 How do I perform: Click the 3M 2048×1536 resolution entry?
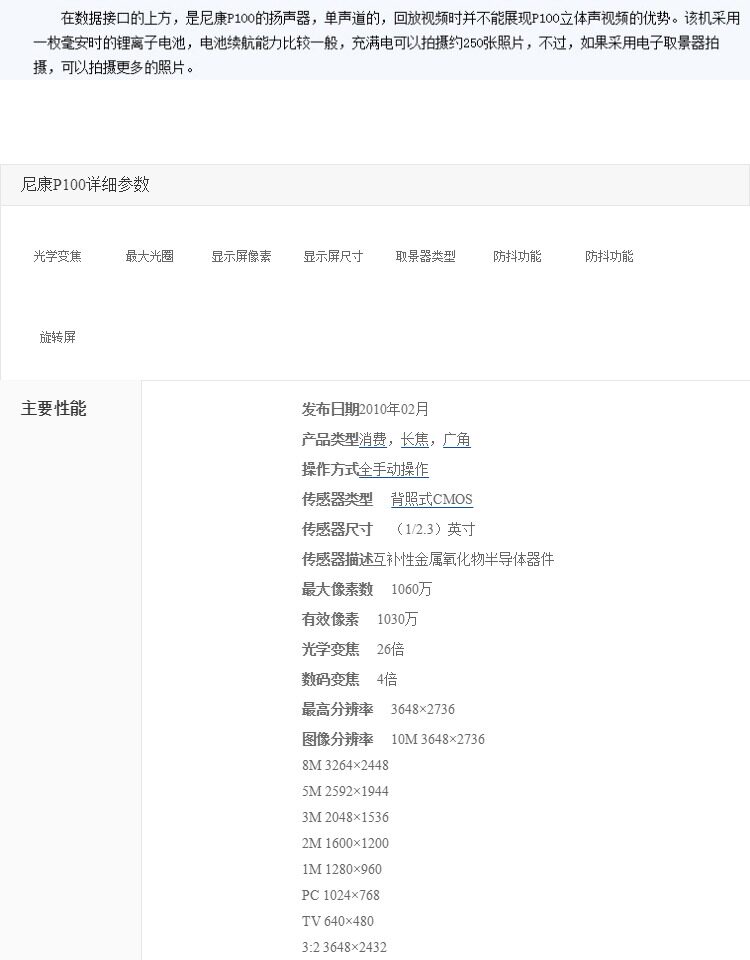pyautogui.click(x=345, y=817)
